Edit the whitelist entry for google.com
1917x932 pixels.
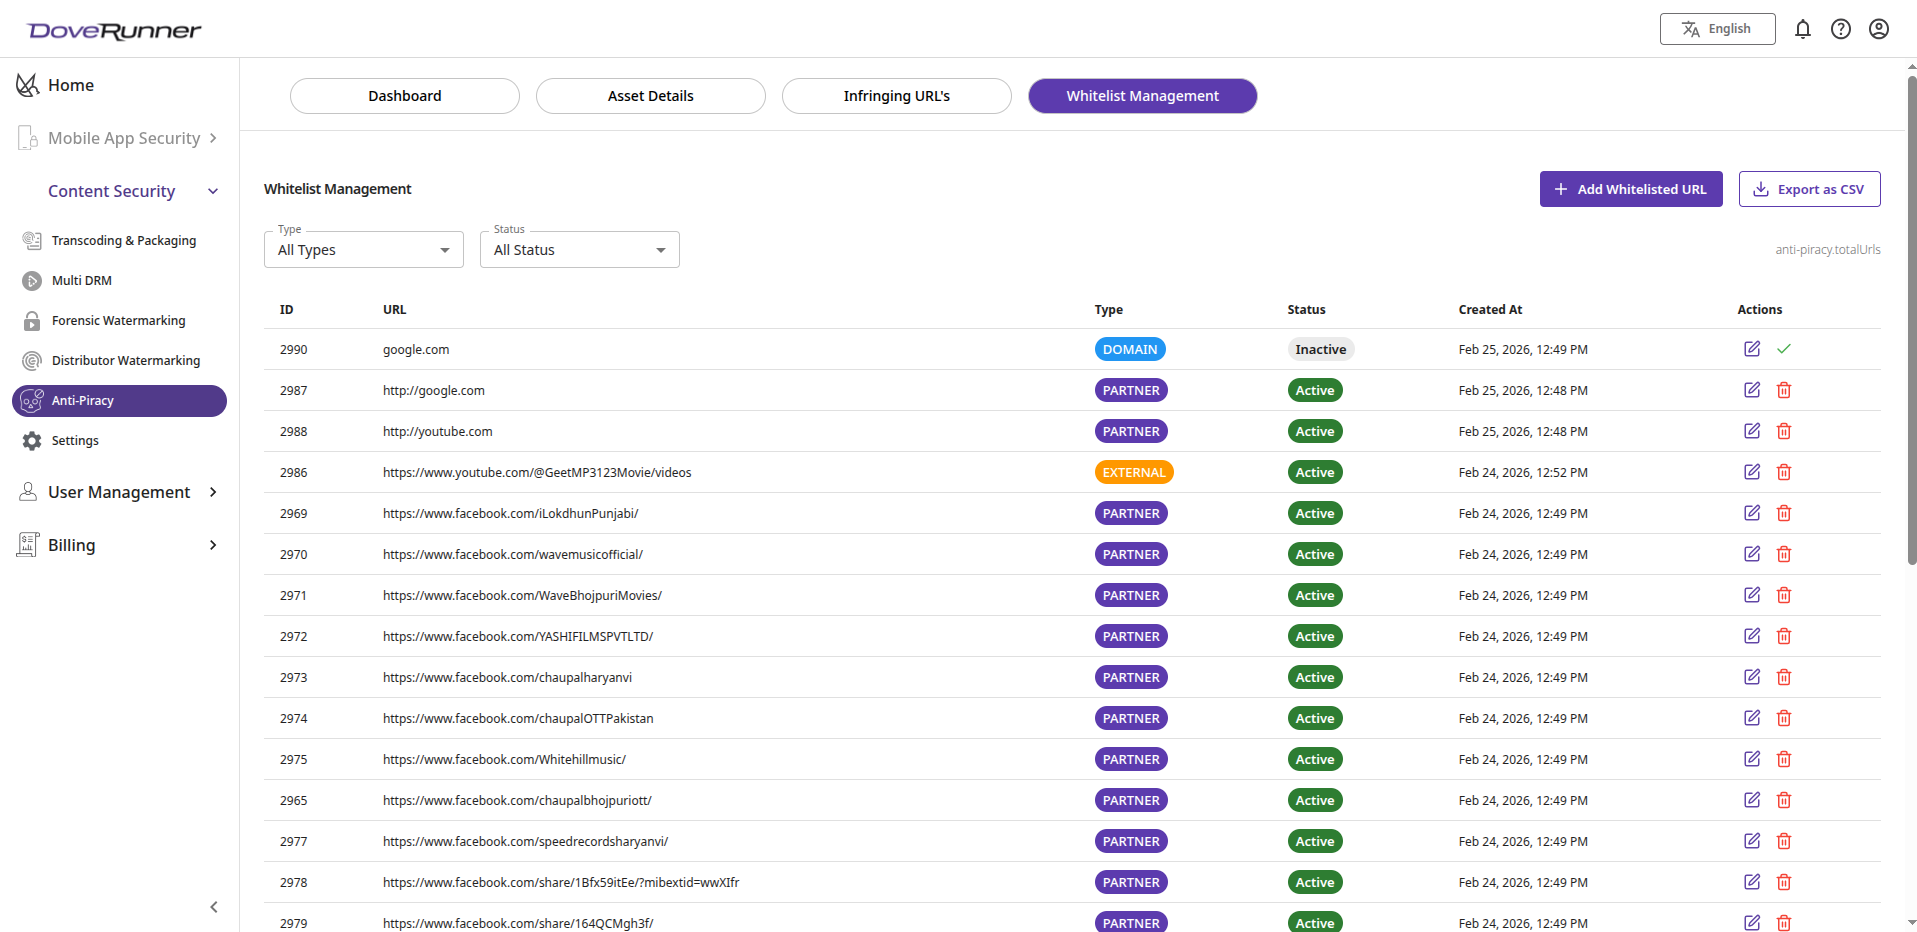[1751, 349]
